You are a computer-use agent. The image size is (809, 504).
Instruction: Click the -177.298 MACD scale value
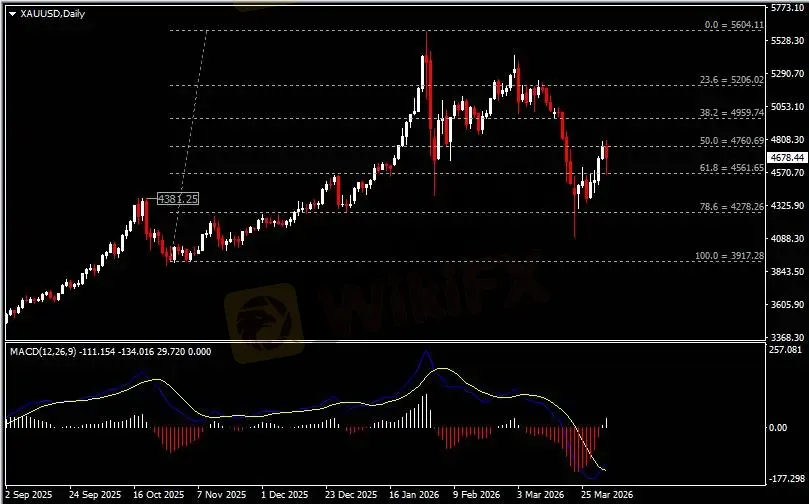coord(786,479)
